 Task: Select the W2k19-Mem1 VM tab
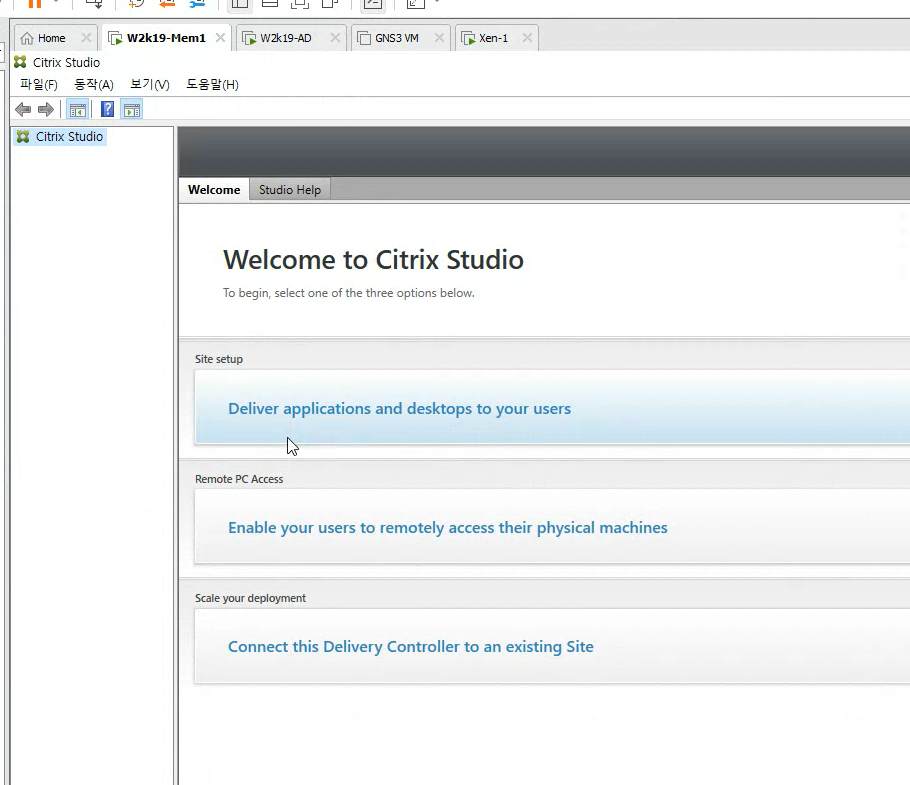click(166, 38)
